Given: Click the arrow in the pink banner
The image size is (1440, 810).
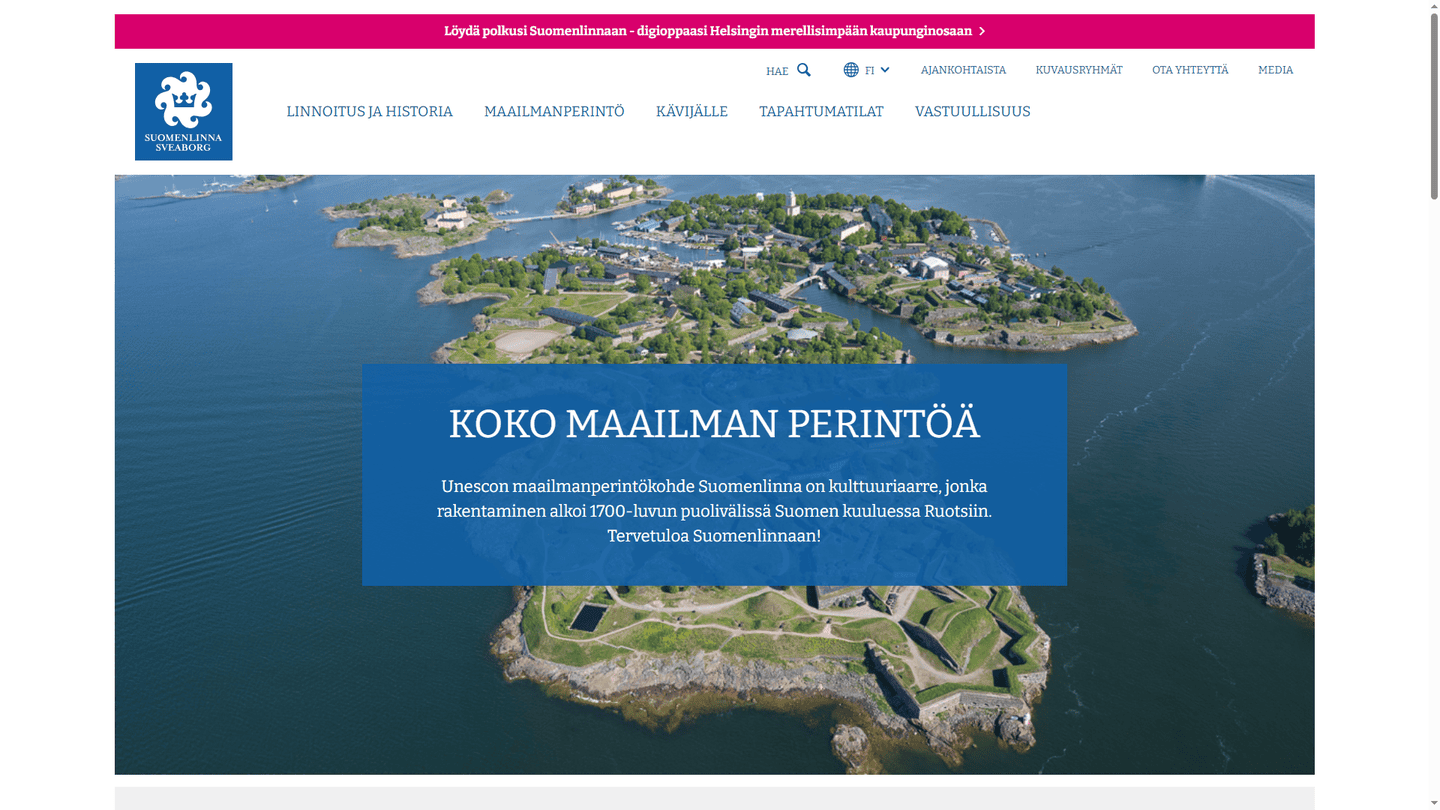Looking at the screenshot, I should [982, 31].
